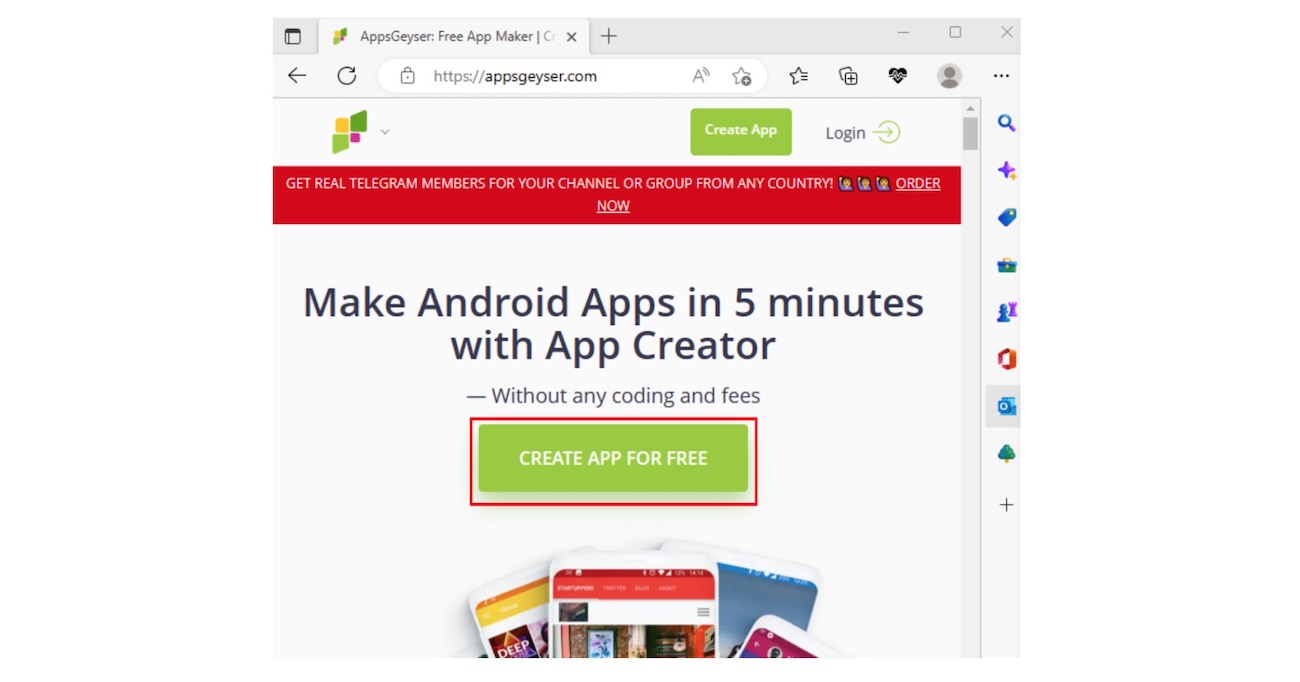Open the Tools toolbox icon in sidebar
1300x682 pixels.
tap(1005, 264)
